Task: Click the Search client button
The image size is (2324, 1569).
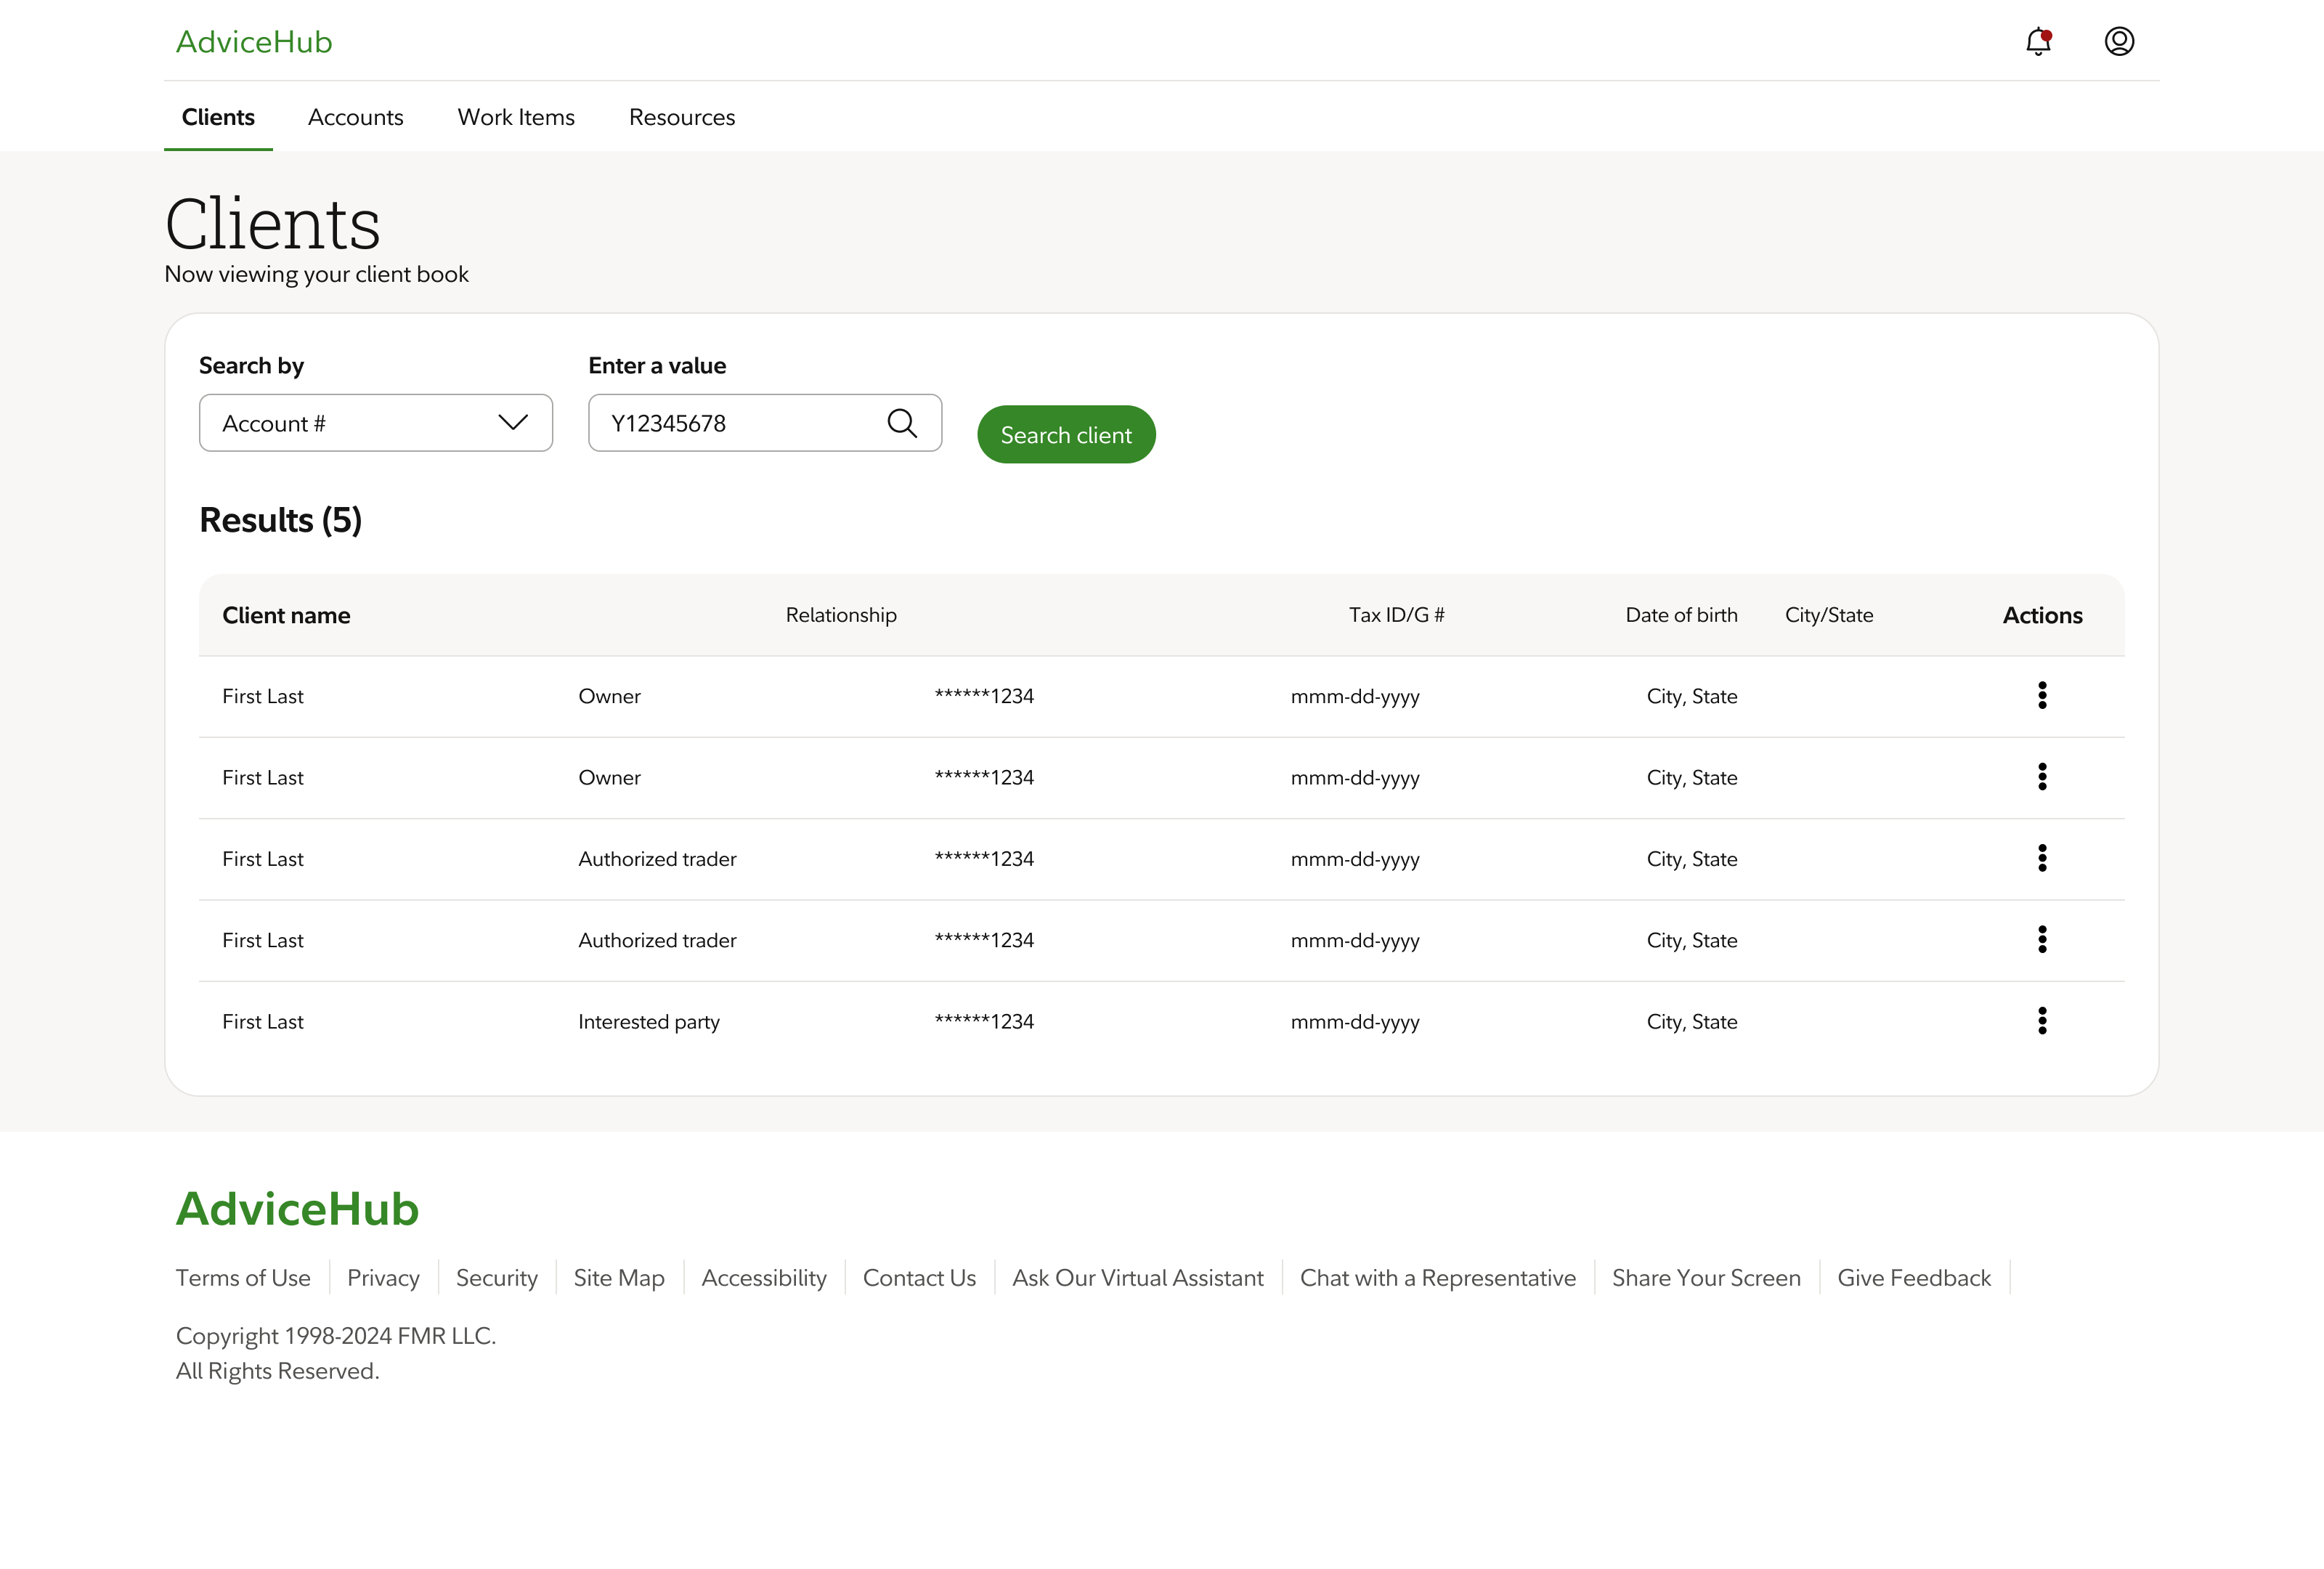Action: (1066, 435)
